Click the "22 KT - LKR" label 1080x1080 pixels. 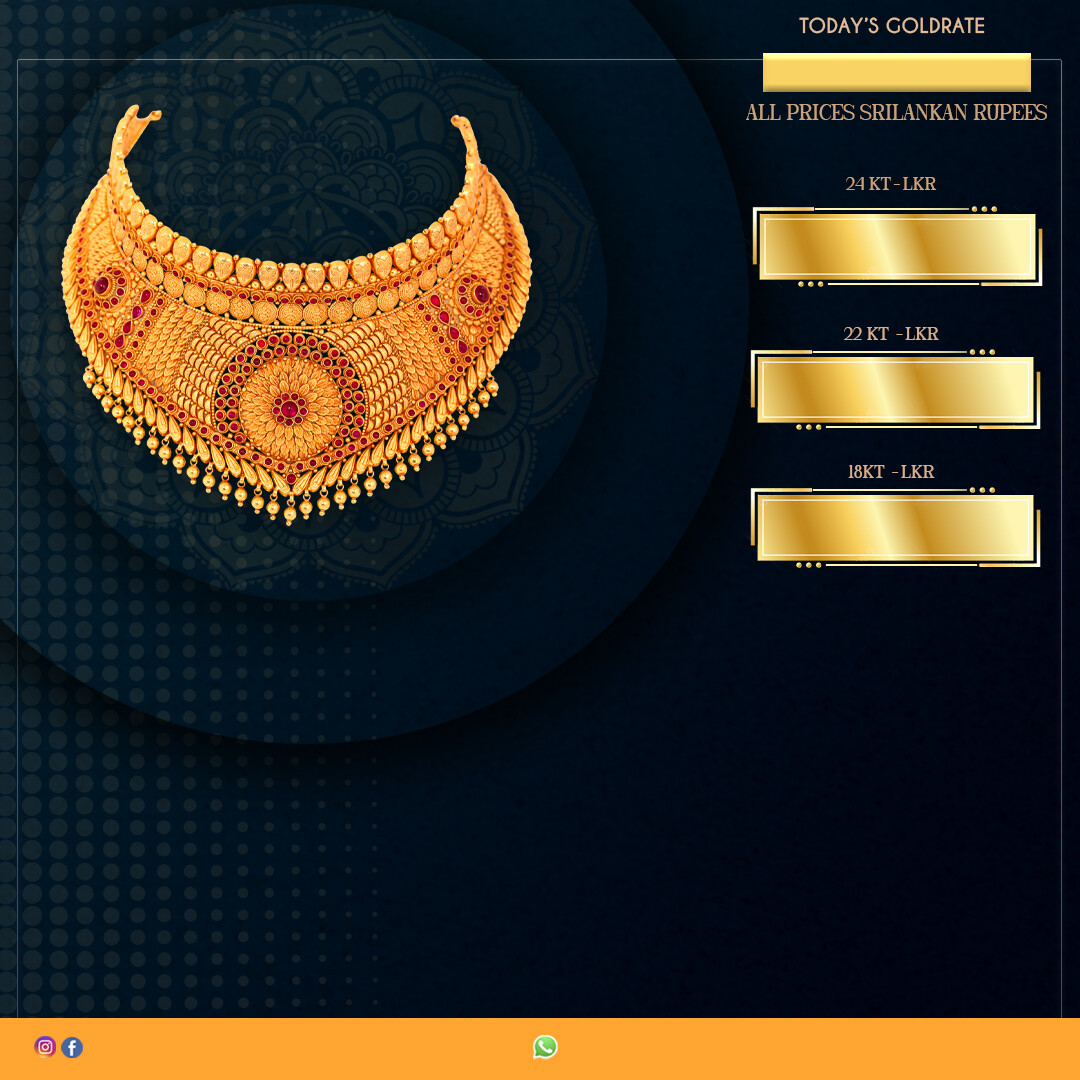tap(891, 334)
